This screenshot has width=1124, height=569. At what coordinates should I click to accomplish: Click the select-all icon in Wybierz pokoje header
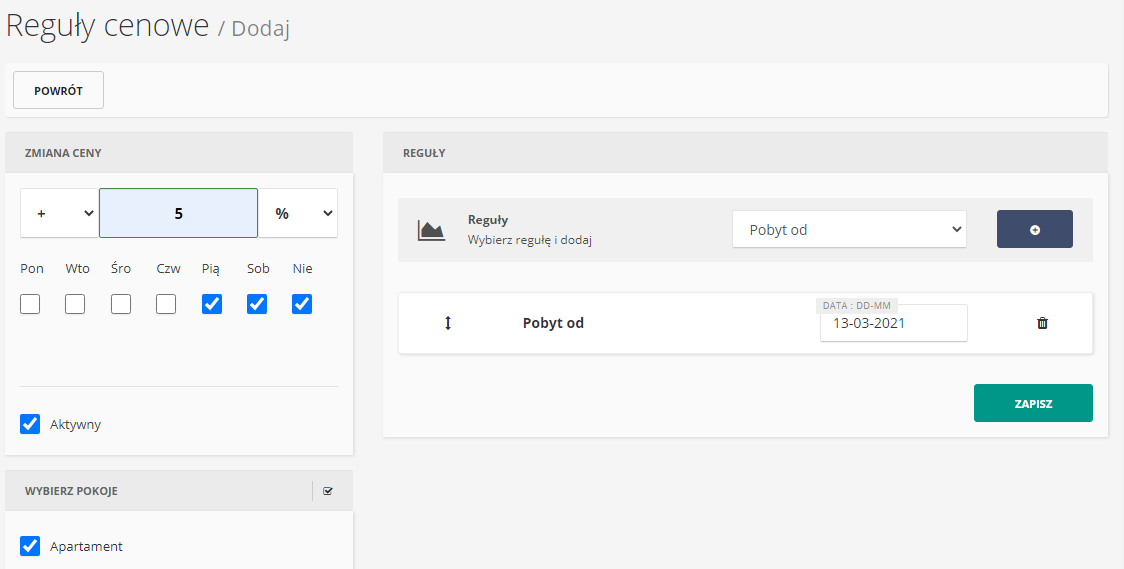(x=328, y=491)
